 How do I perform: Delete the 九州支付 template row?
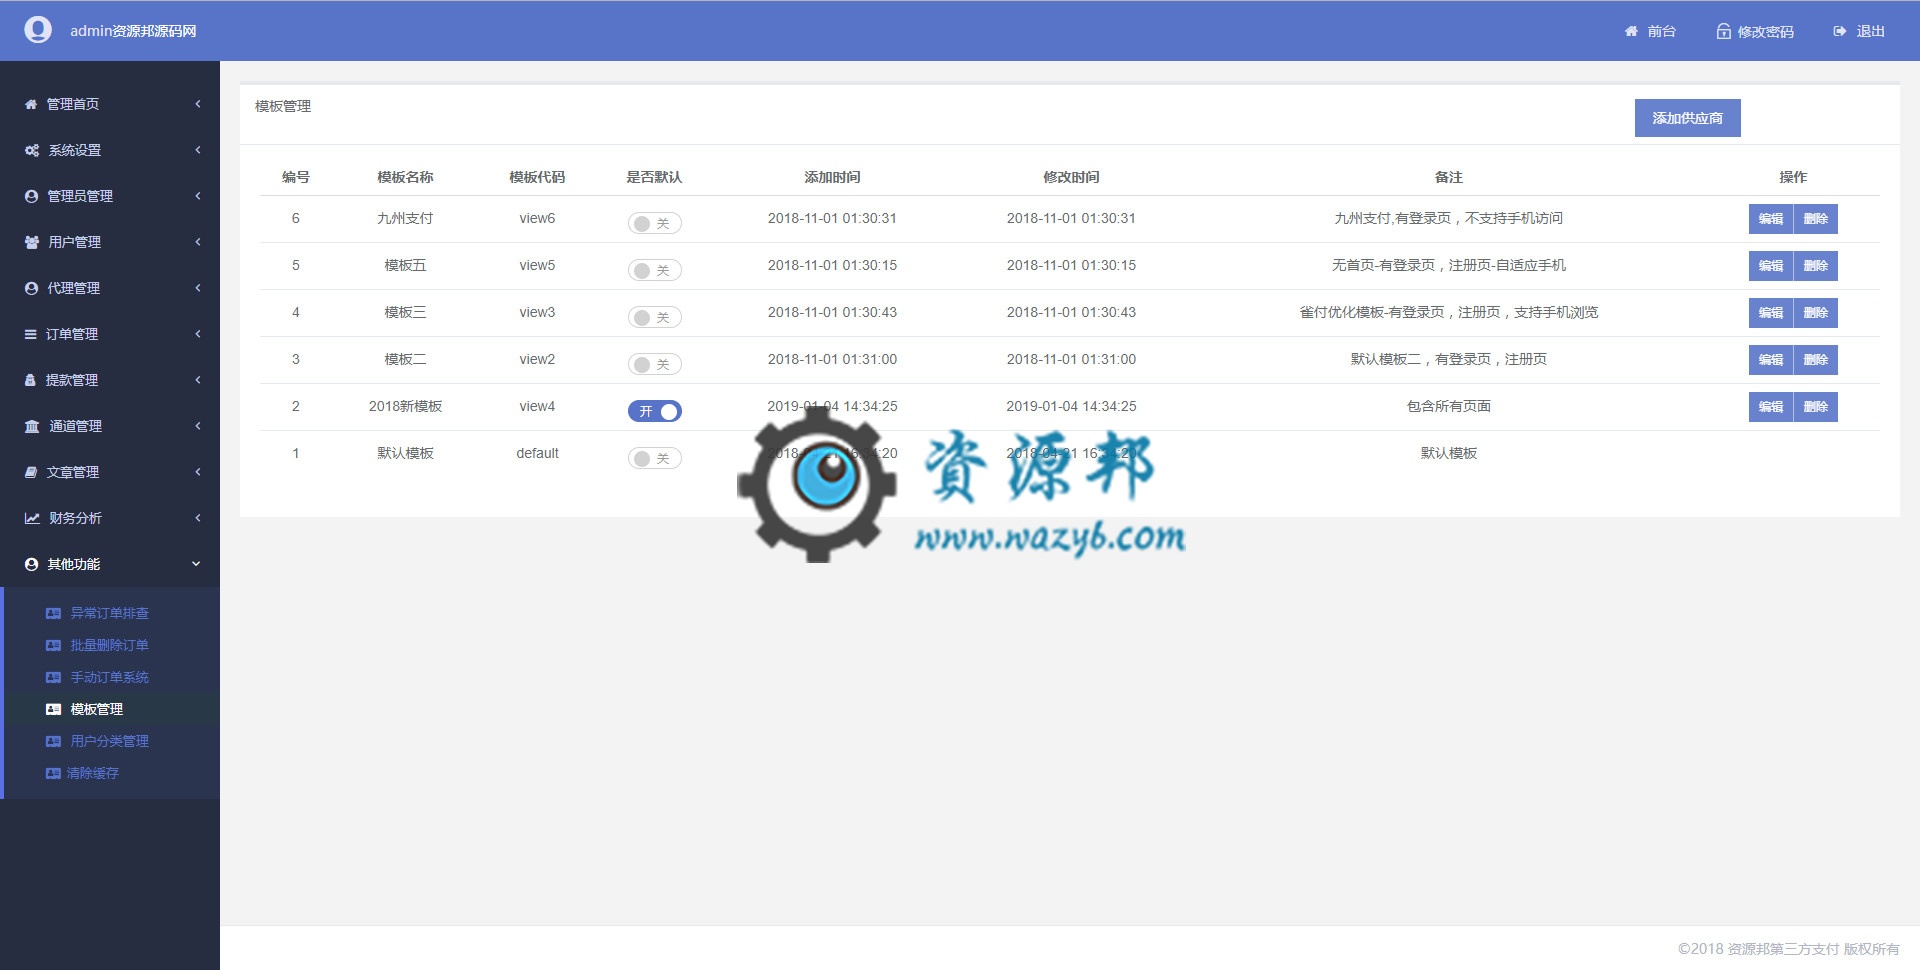1815,219
